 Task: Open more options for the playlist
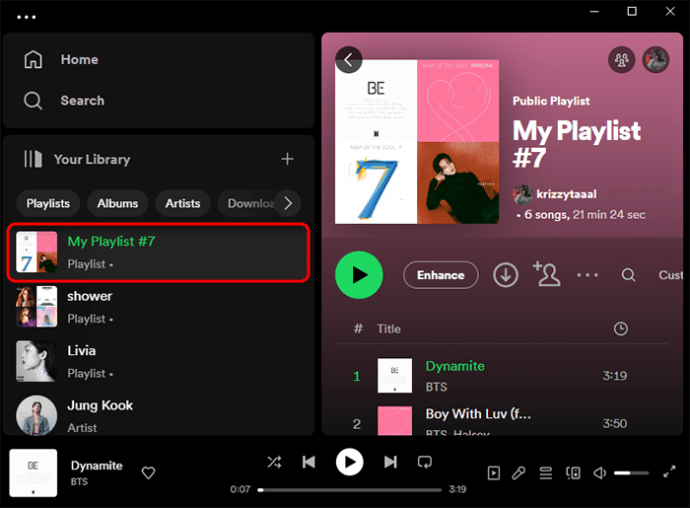(x=587, y=275)
